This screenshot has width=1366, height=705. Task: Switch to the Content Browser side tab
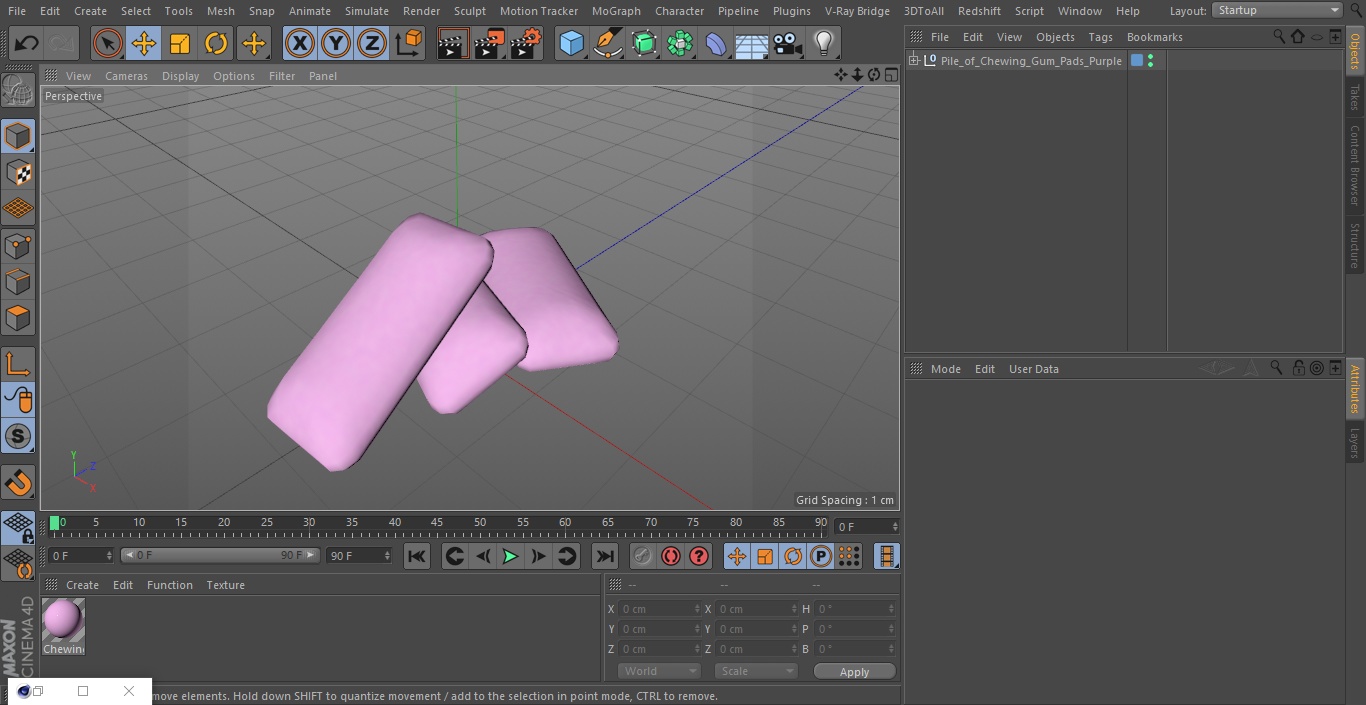coord(1355,165)
